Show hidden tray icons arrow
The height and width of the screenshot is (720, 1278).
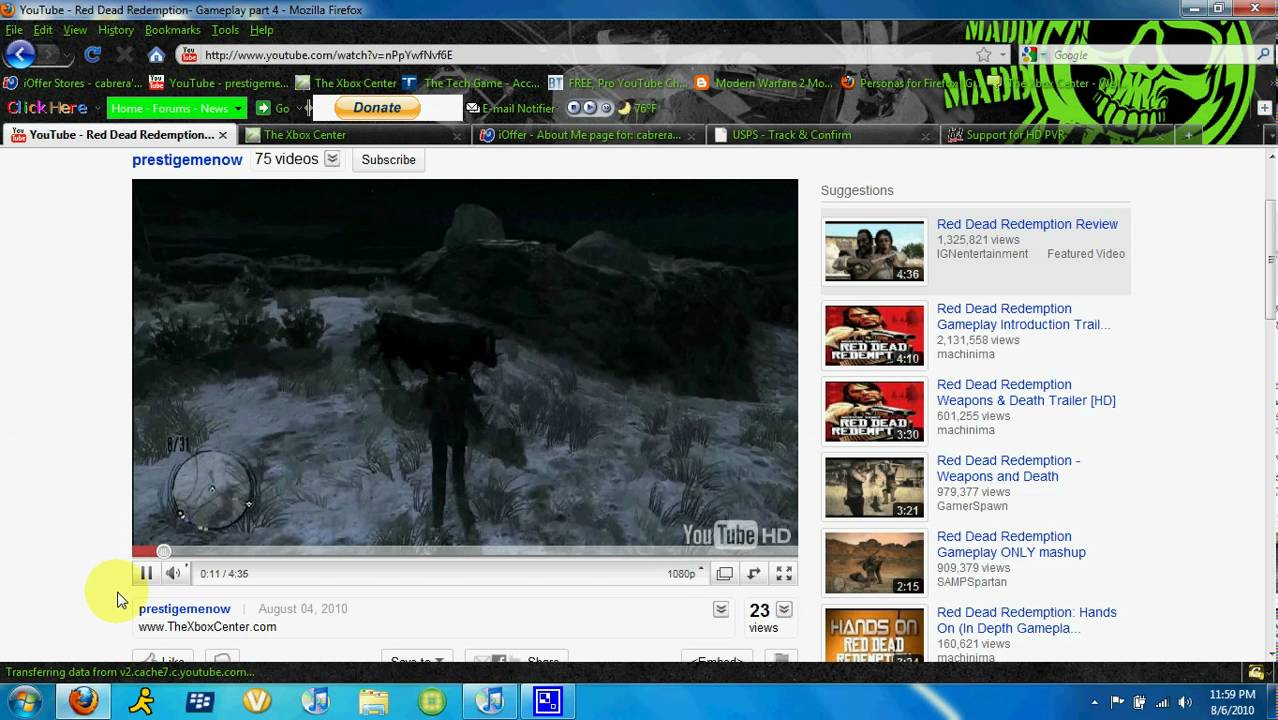tap(1094, 701)
